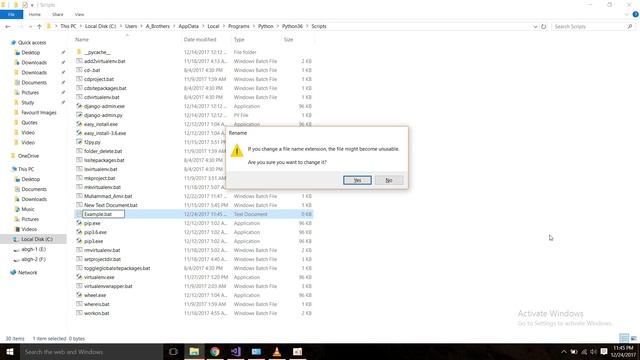Jump to AppData in the breadcrumb path
This screenshot has width=640, height=360.
[189, 26]
